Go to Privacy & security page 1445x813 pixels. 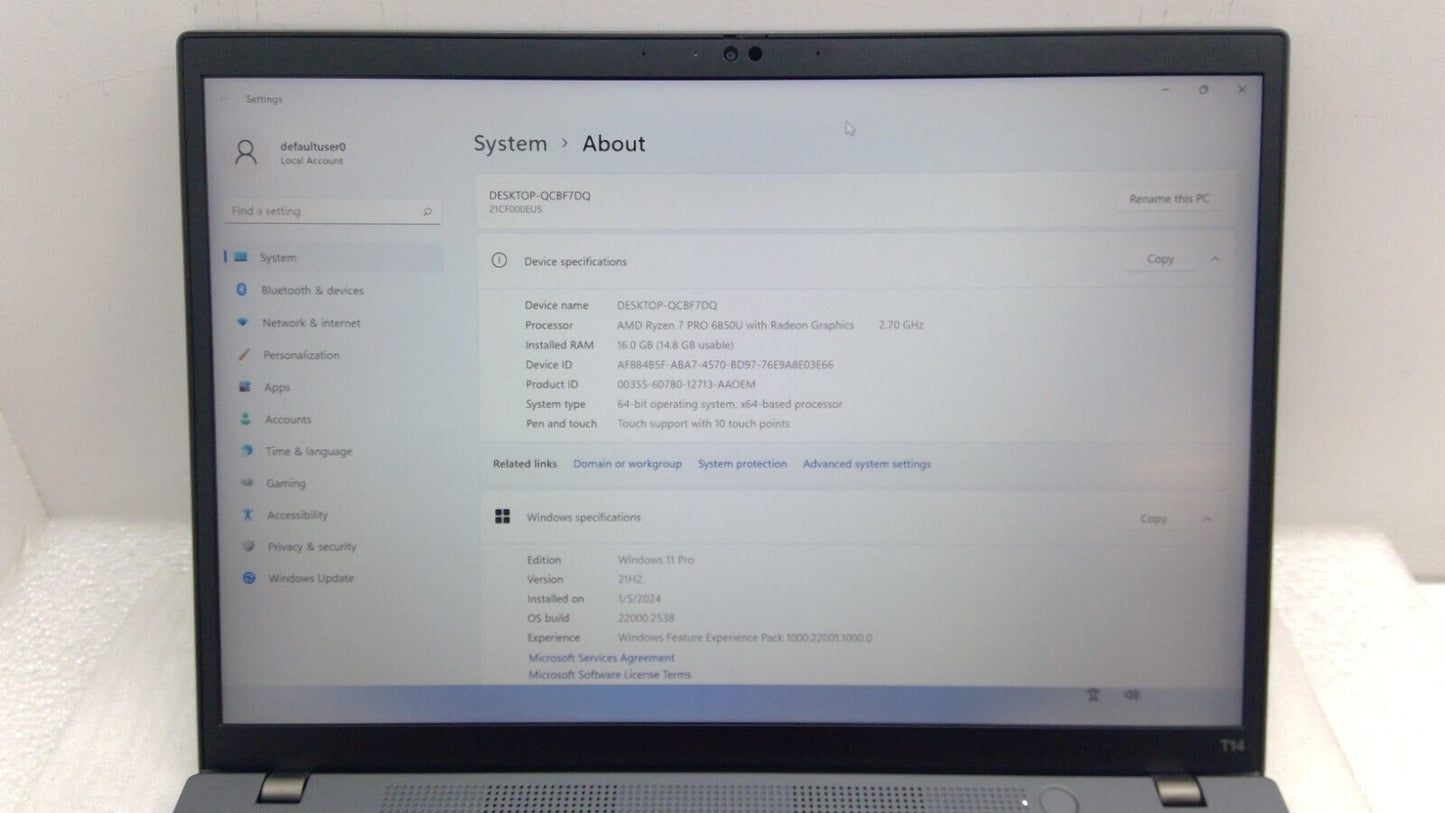(311, 547)
